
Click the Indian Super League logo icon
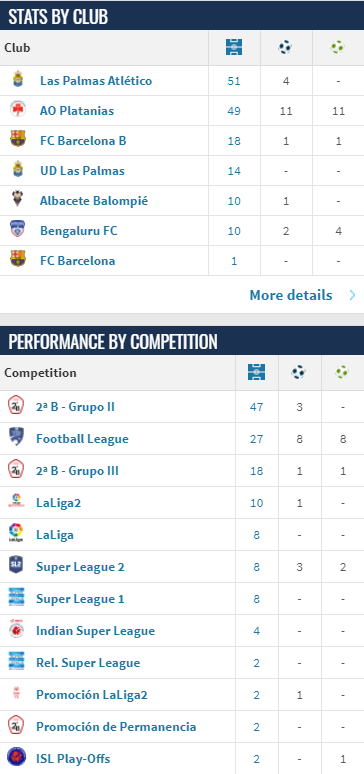coord(16,629)
